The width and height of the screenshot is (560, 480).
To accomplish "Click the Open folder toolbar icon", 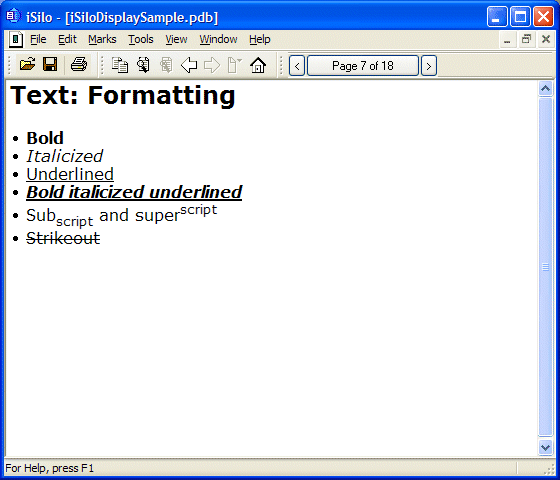I will [x=28, y=65].
